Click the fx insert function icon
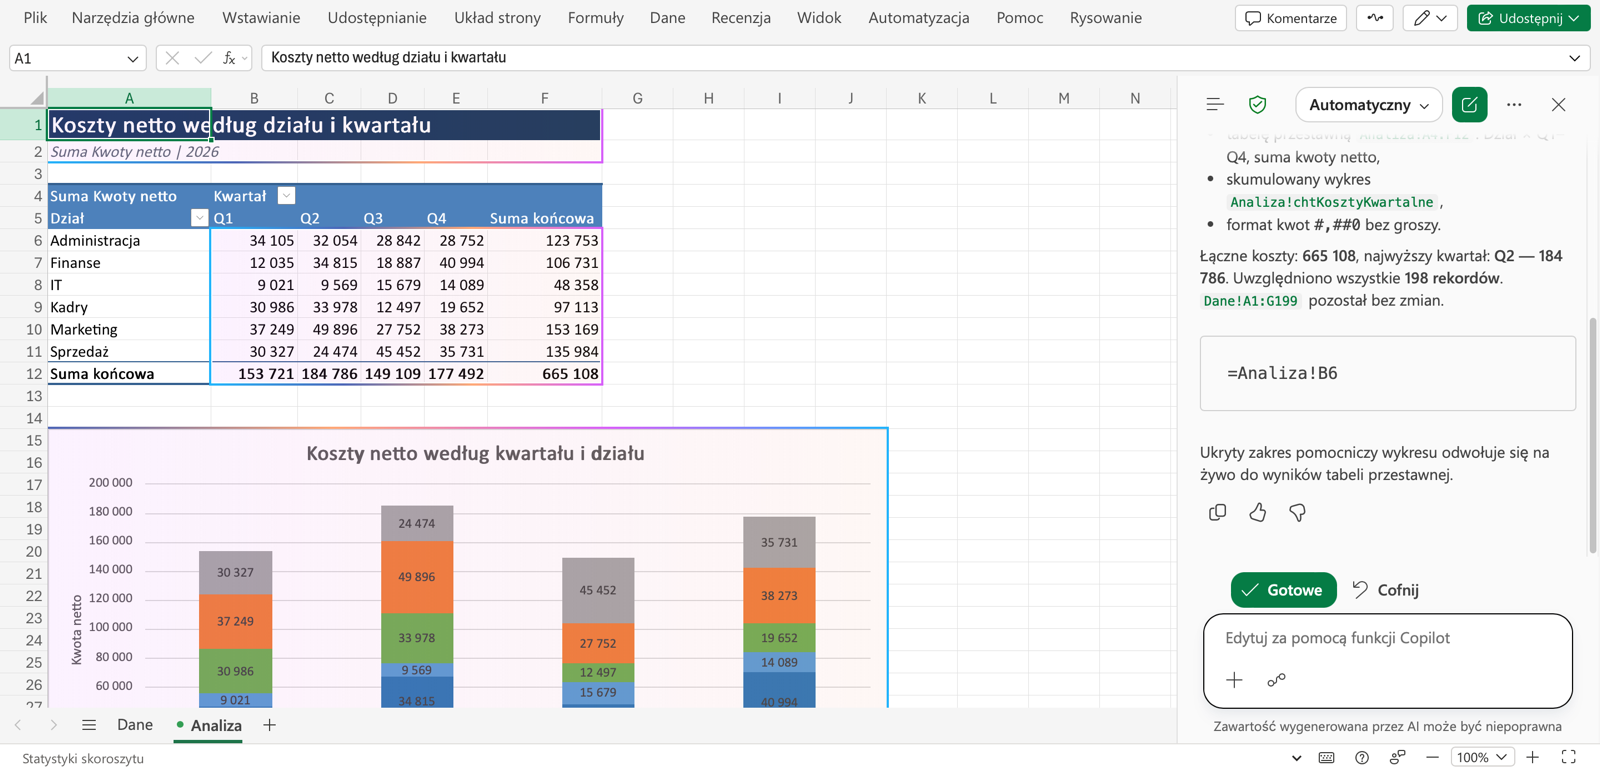The height and width of the screenshot is (769, 1600). (x=229, y=58)
